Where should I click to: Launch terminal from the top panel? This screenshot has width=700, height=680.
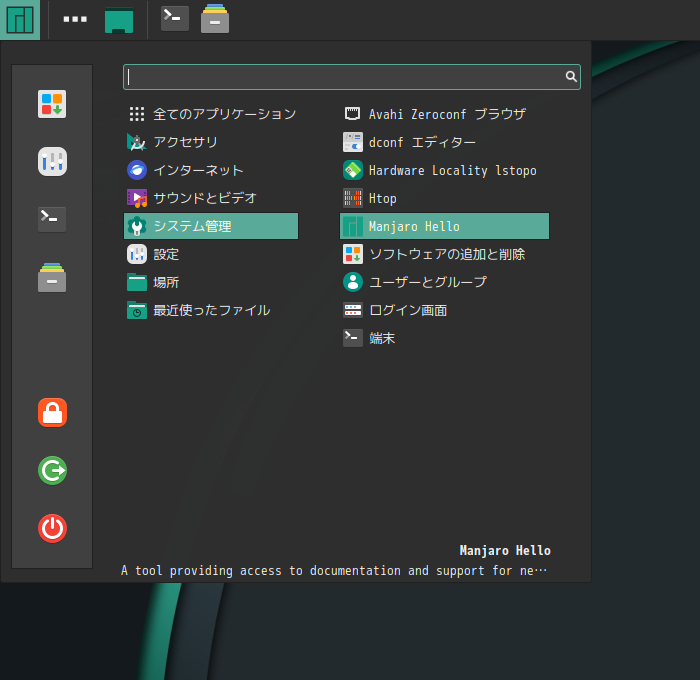pyautogui.click(x=175, y=18)
